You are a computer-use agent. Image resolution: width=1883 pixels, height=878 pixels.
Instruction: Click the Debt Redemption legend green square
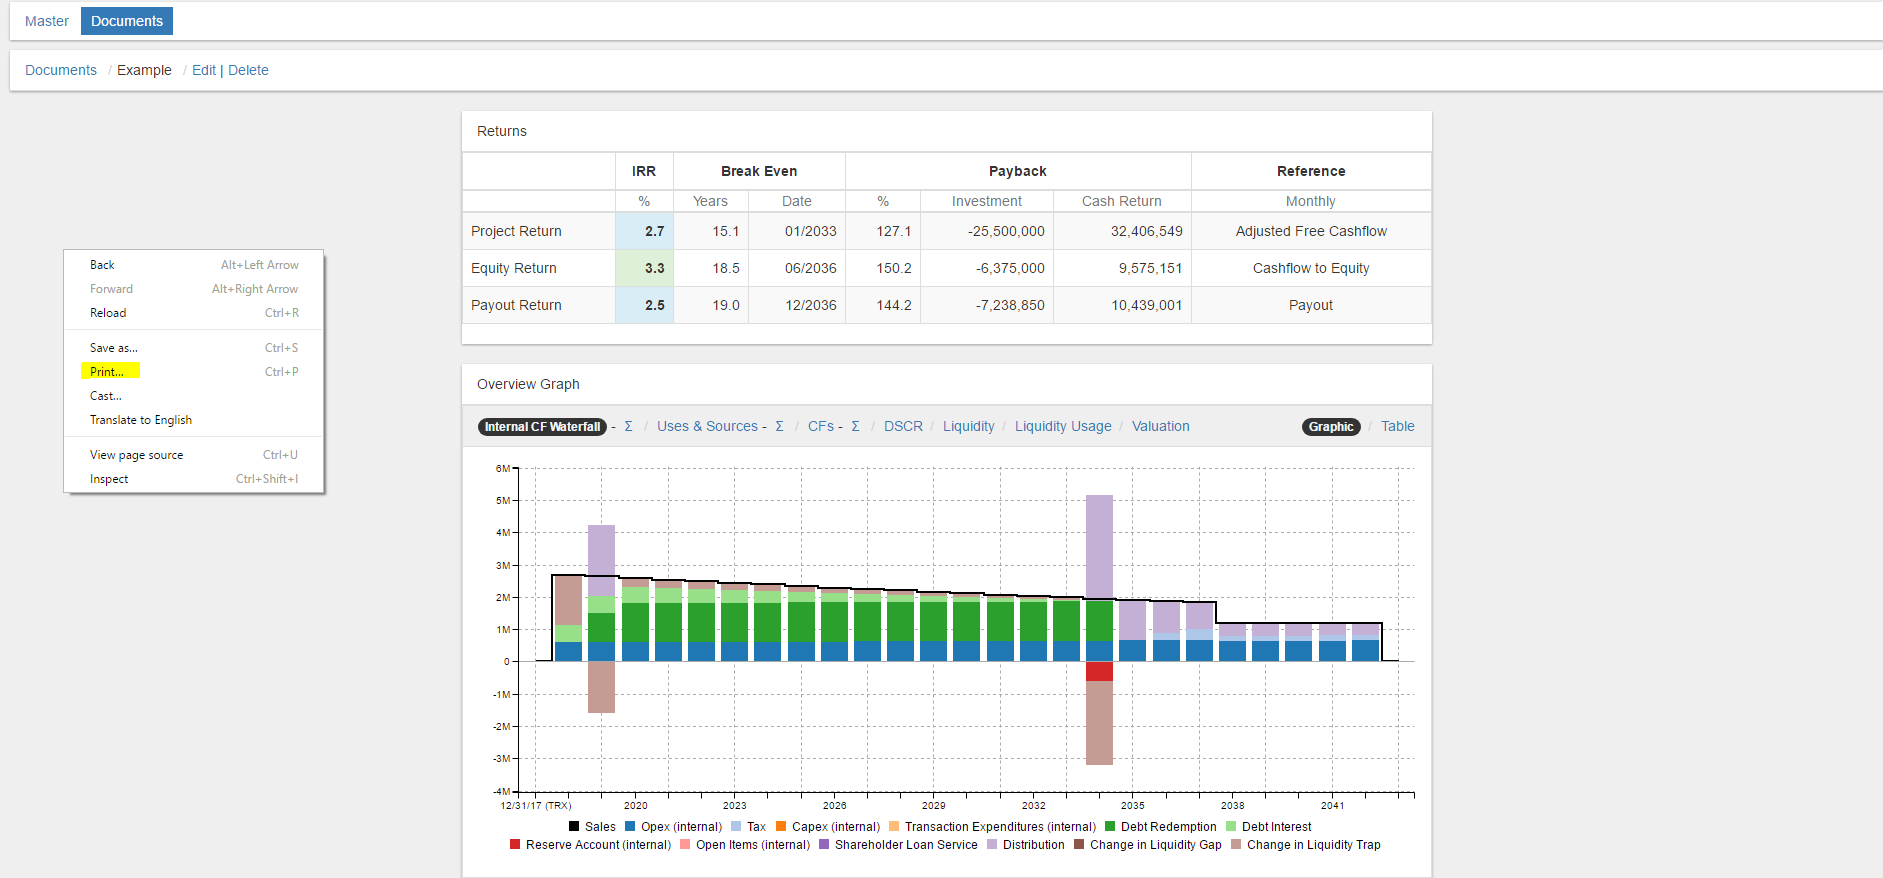1110,827
